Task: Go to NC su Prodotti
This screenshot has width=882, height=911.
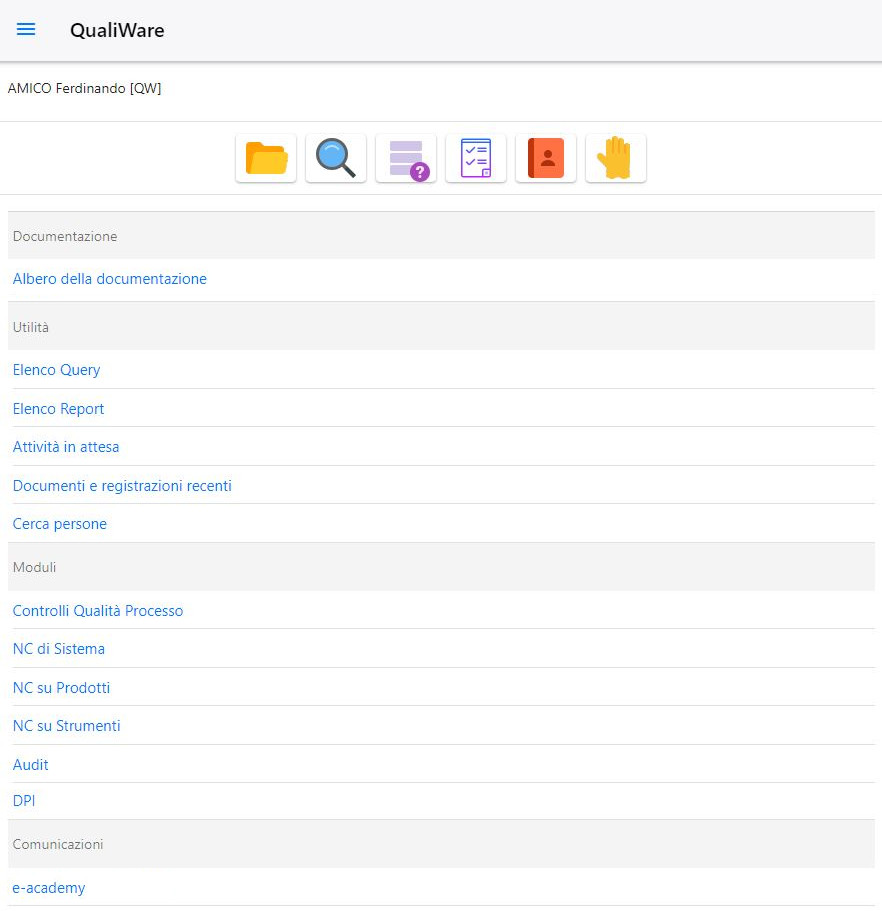Action: [62, 688]
